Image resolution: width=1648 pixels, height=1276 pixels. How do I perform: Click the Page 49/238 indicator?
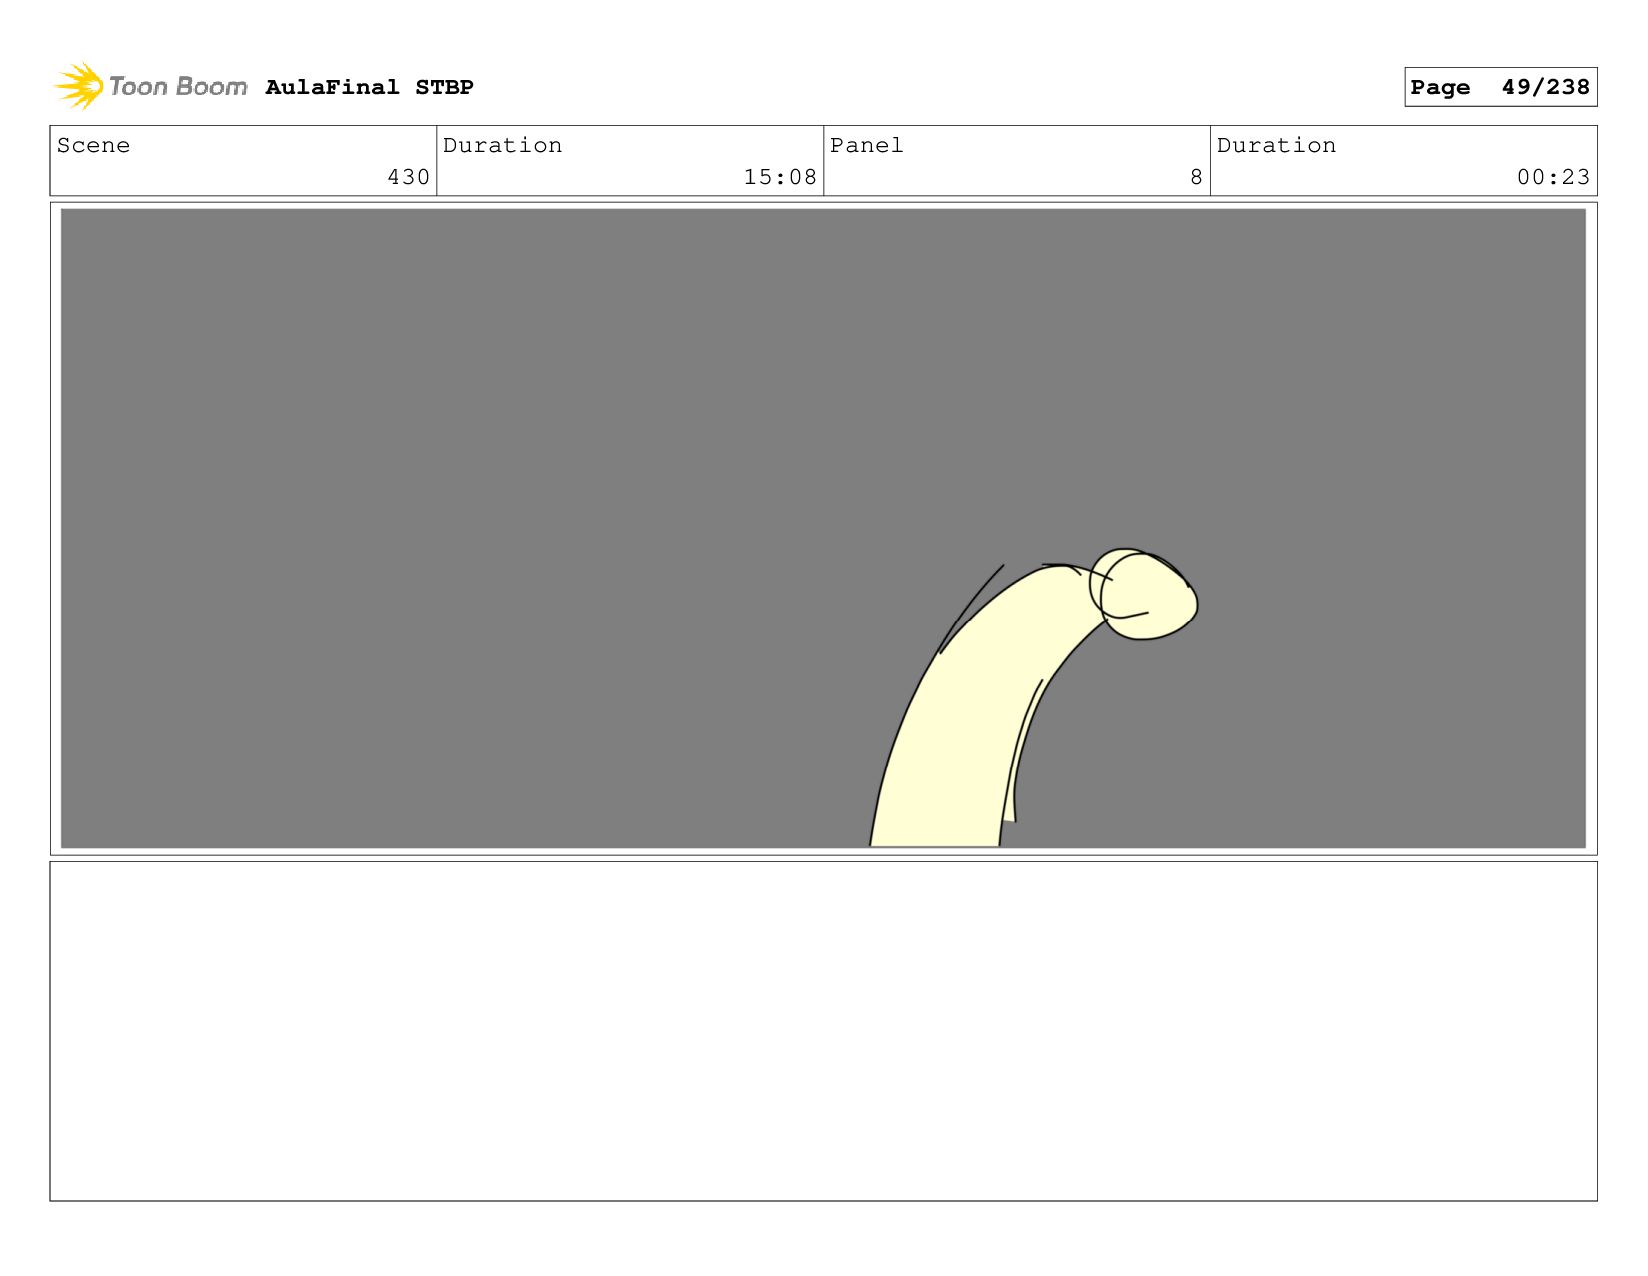1500,87
